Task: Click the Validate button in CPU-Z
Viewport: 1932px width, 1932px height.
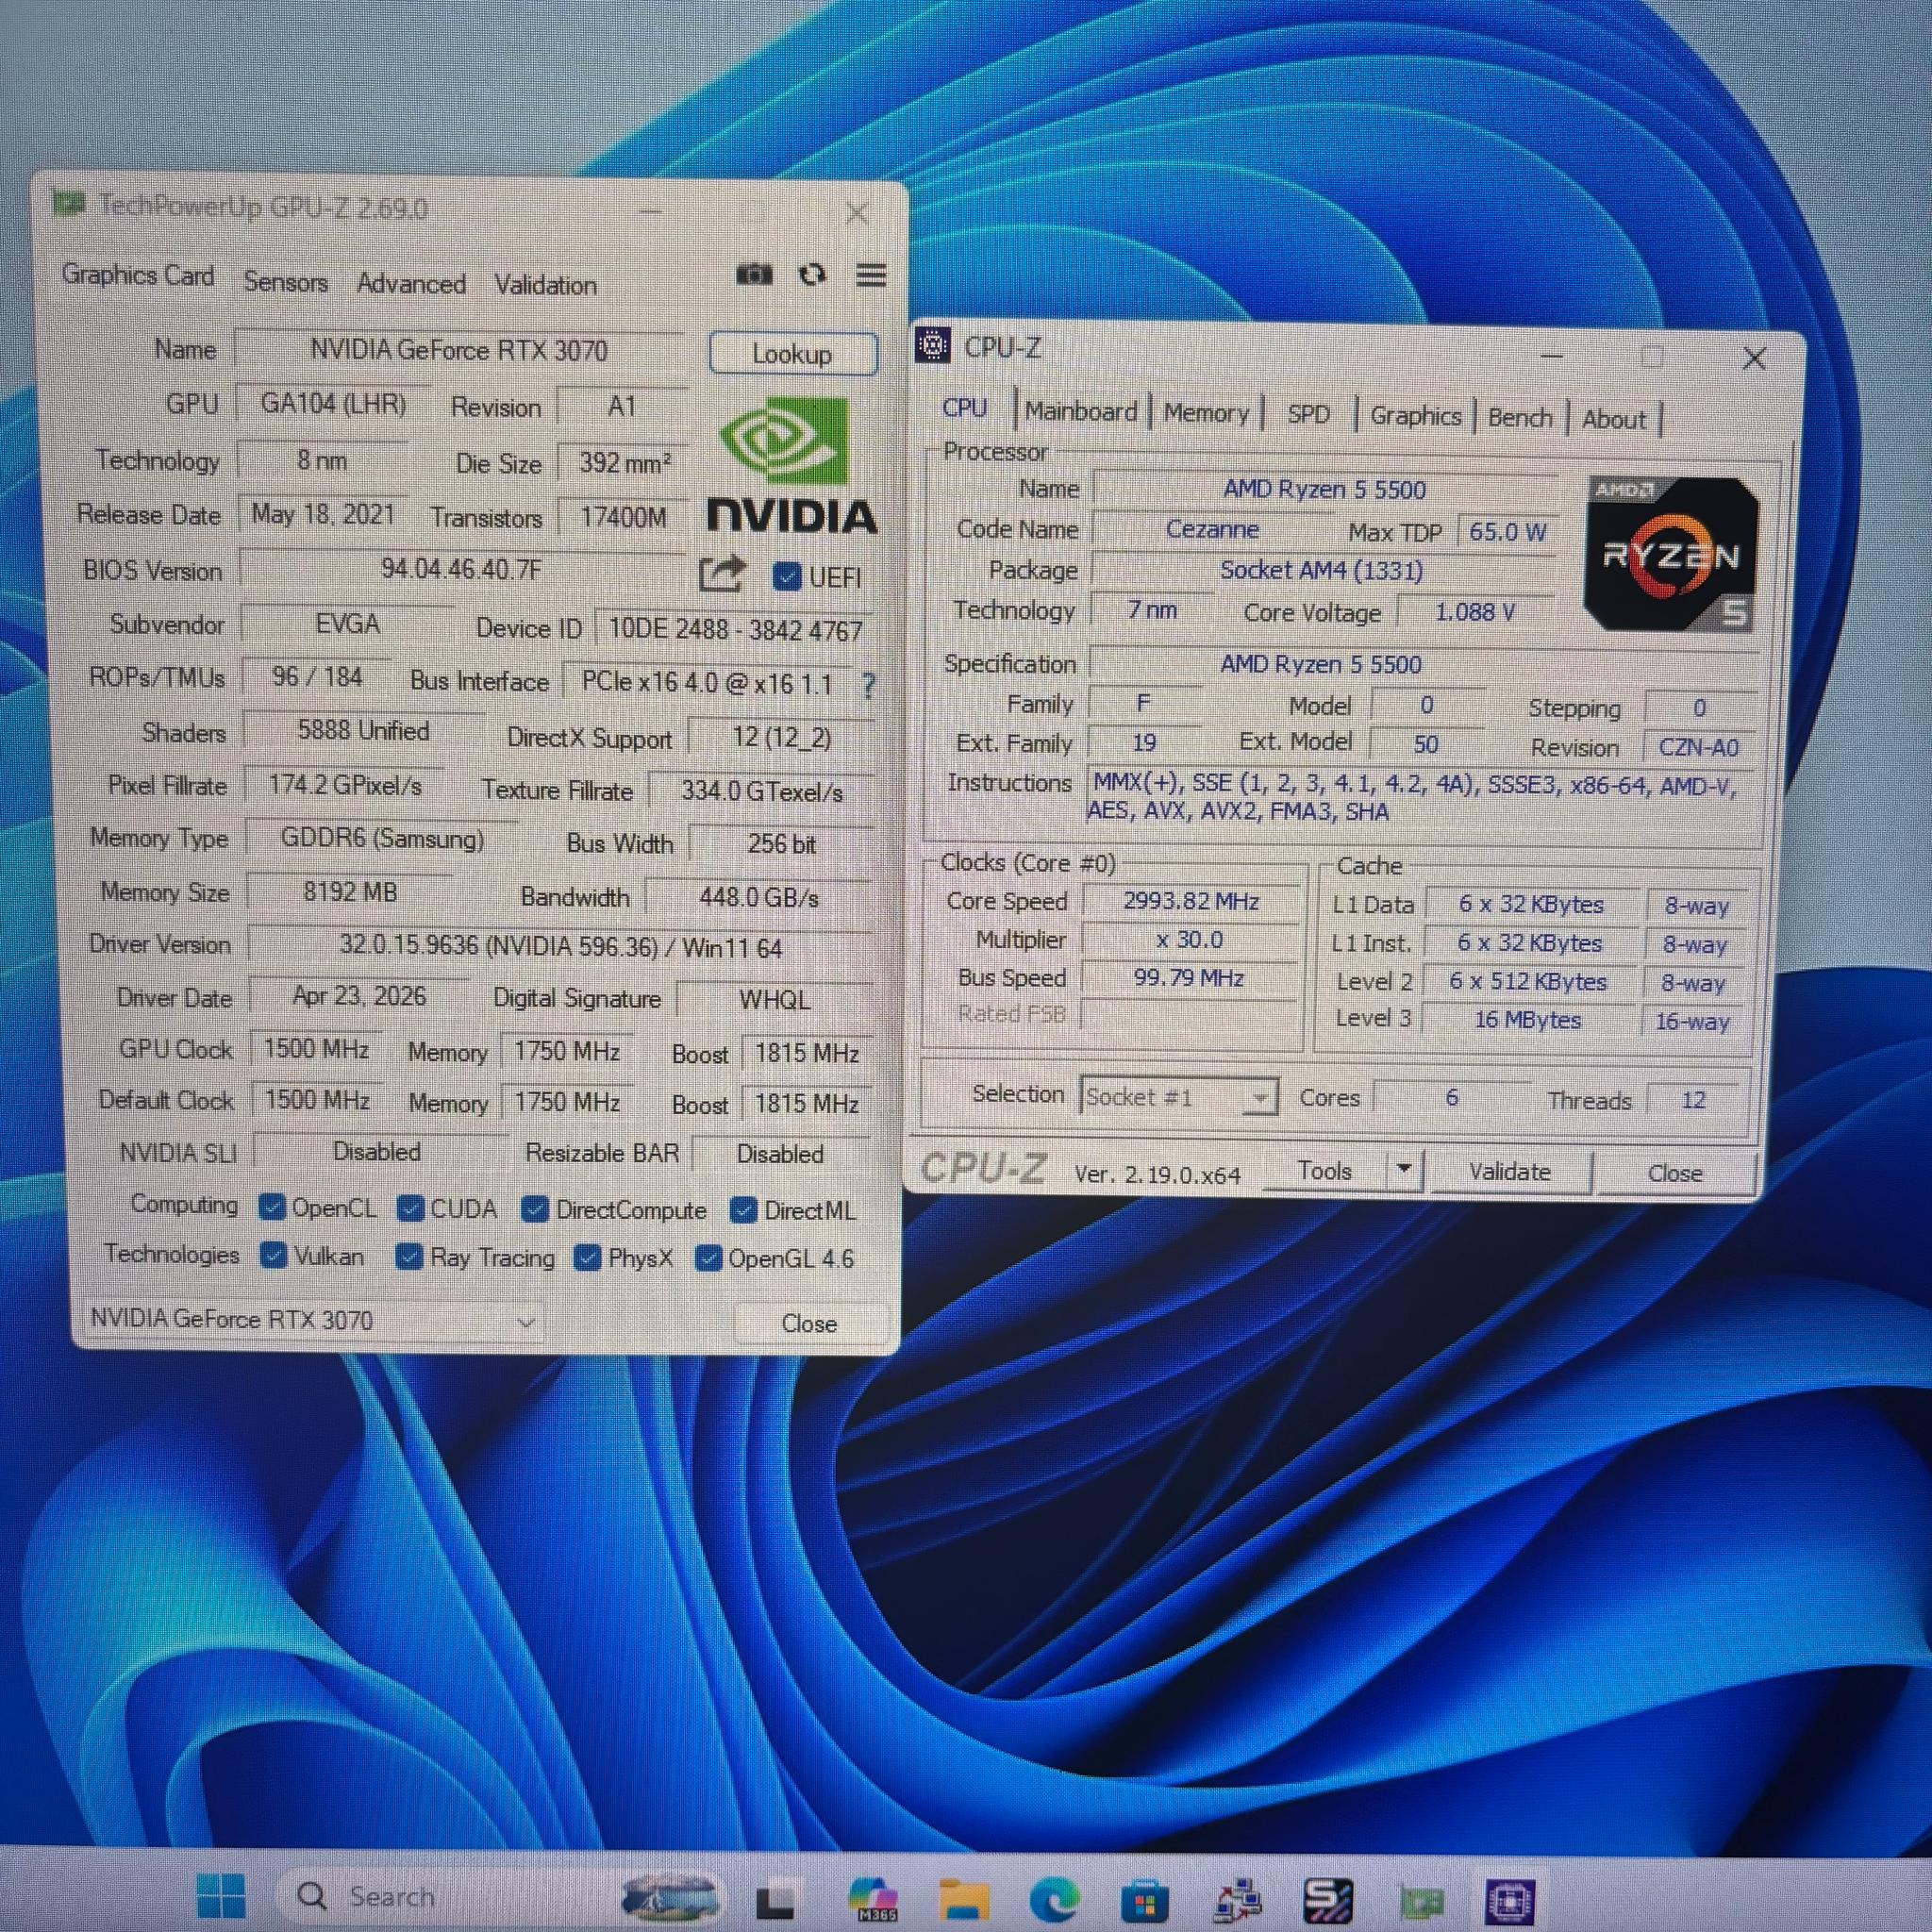Action: [x=1509, y=1171]
